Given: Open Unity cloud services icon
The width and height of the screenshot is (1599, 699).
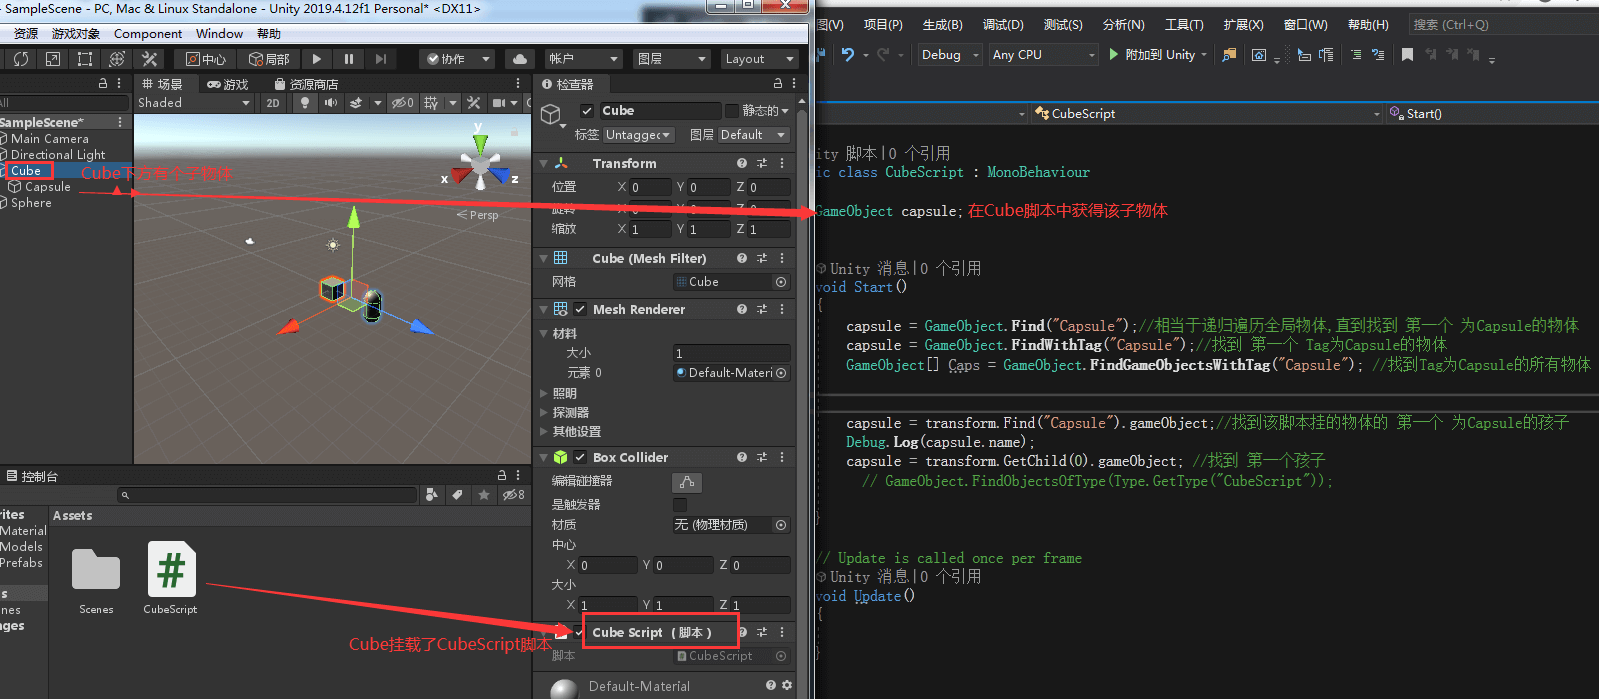Looking at the screenshot, I should [519, 59].
